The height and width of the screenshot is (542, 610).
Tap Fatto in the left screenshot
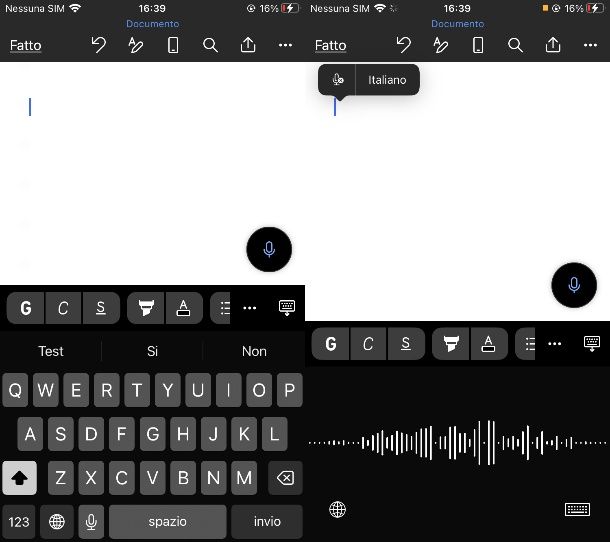tap(26, 46)
